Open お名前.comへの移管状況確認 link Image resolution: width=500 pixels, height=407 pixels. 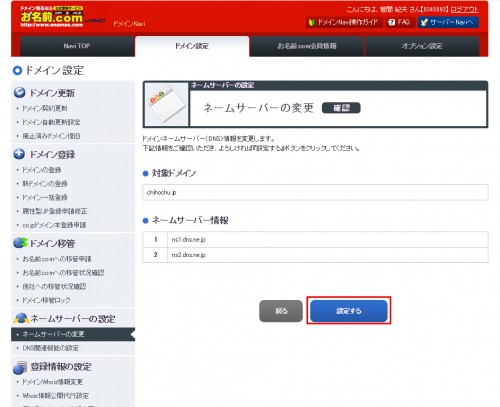[x=63, y=273]
